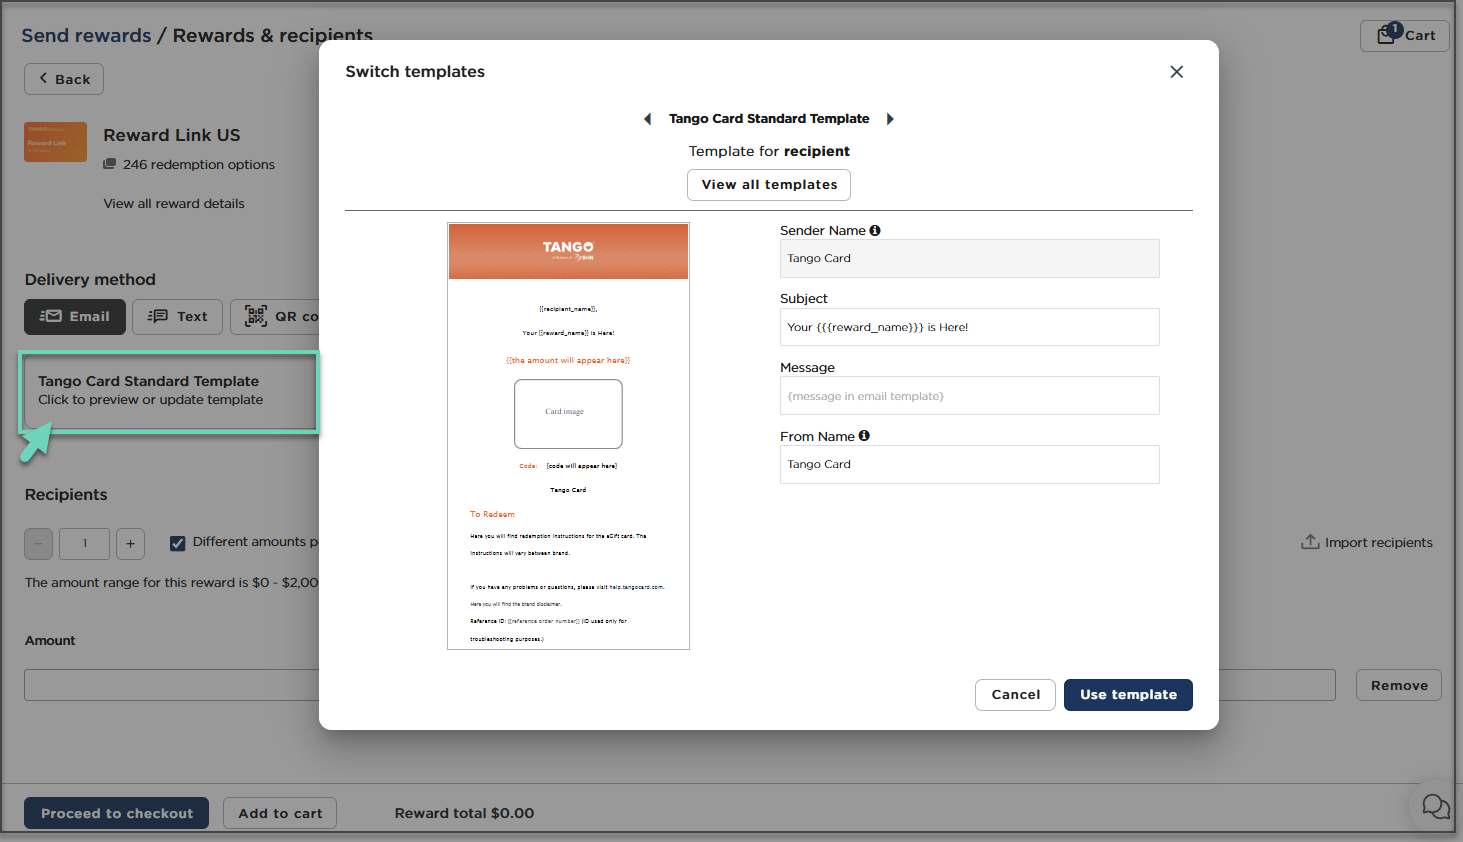Click From Name info icon
Screen dimensions: 1463x842
864,436
